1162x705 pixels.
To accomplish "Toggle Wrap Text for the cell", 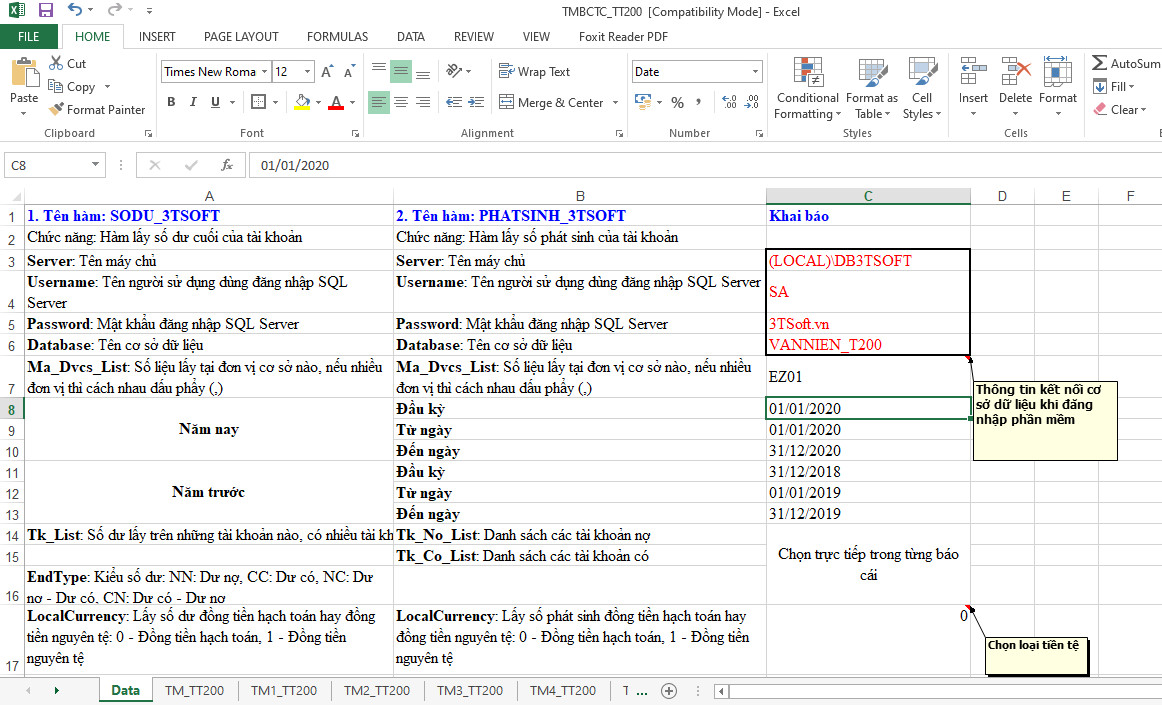I will click(534, 72).
